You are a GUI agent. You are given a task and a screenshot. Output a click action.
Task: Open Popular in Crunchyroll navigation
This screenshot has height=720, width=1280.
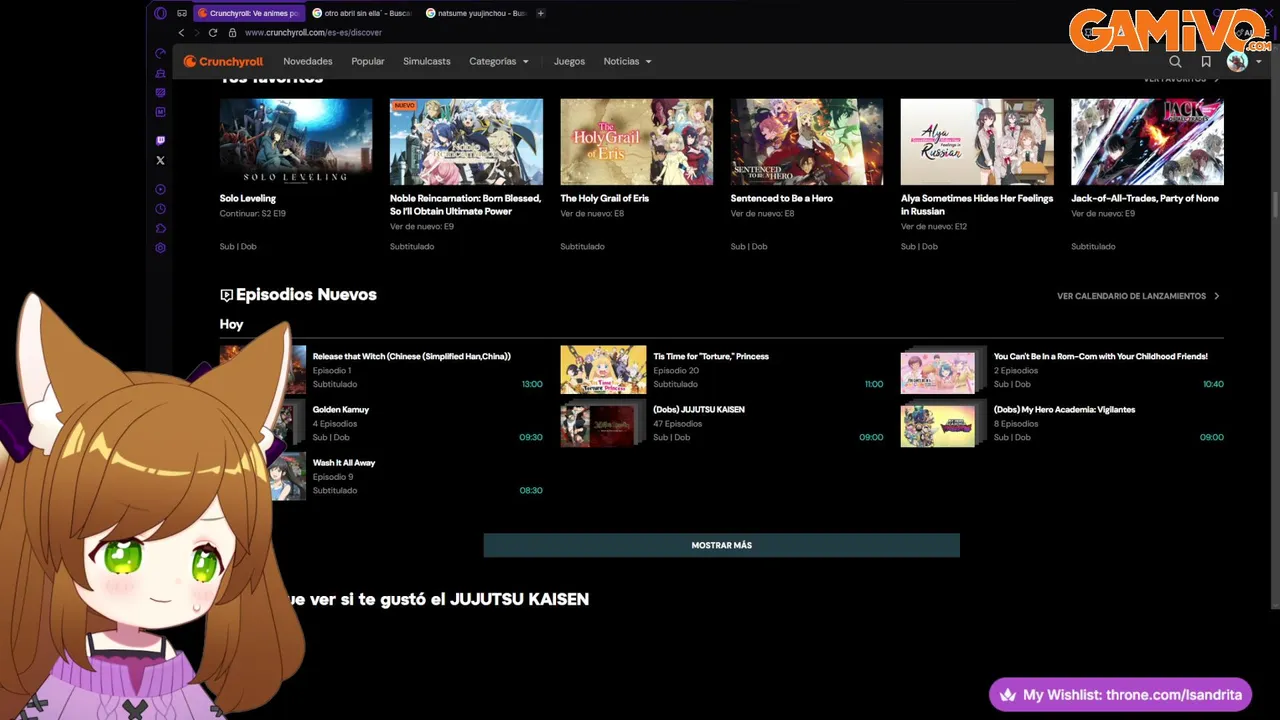point(368,61)
